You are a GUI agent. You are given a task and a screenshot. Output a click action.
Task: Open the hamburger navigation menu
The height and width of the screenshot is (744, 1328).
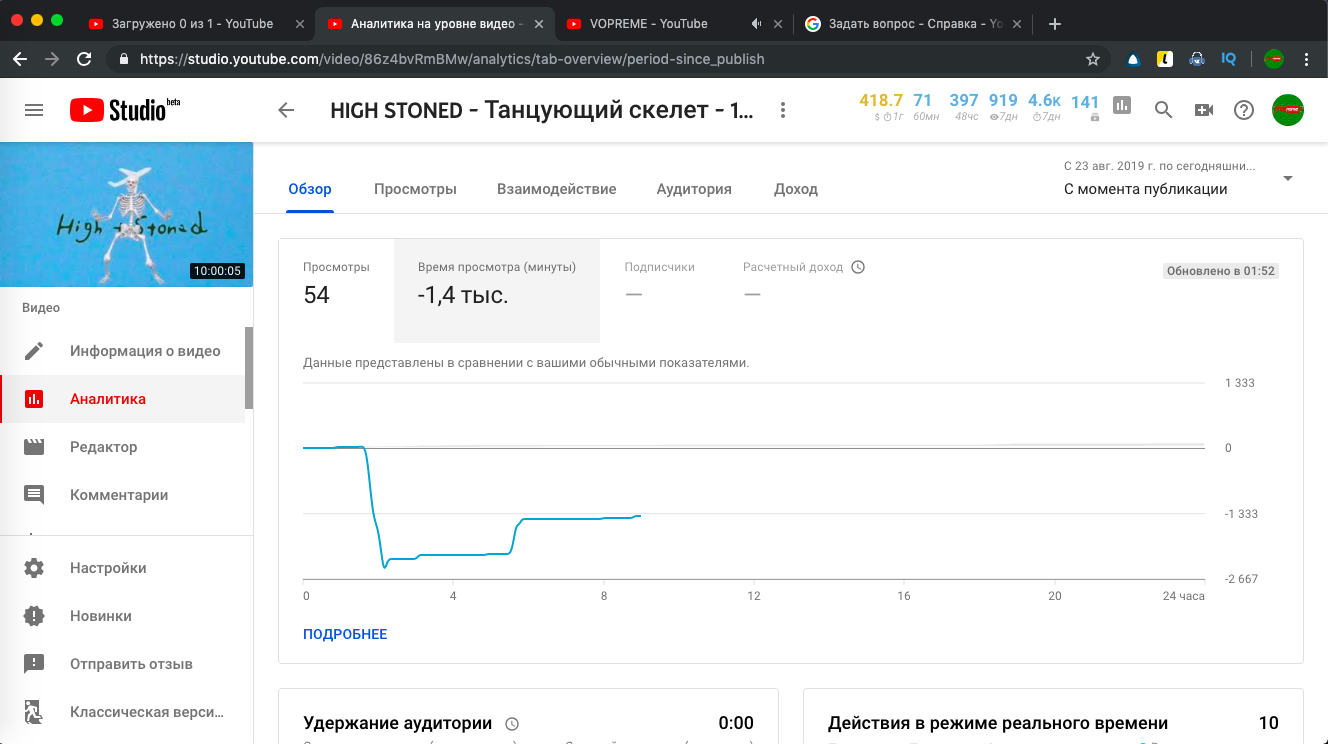point(34,110)
